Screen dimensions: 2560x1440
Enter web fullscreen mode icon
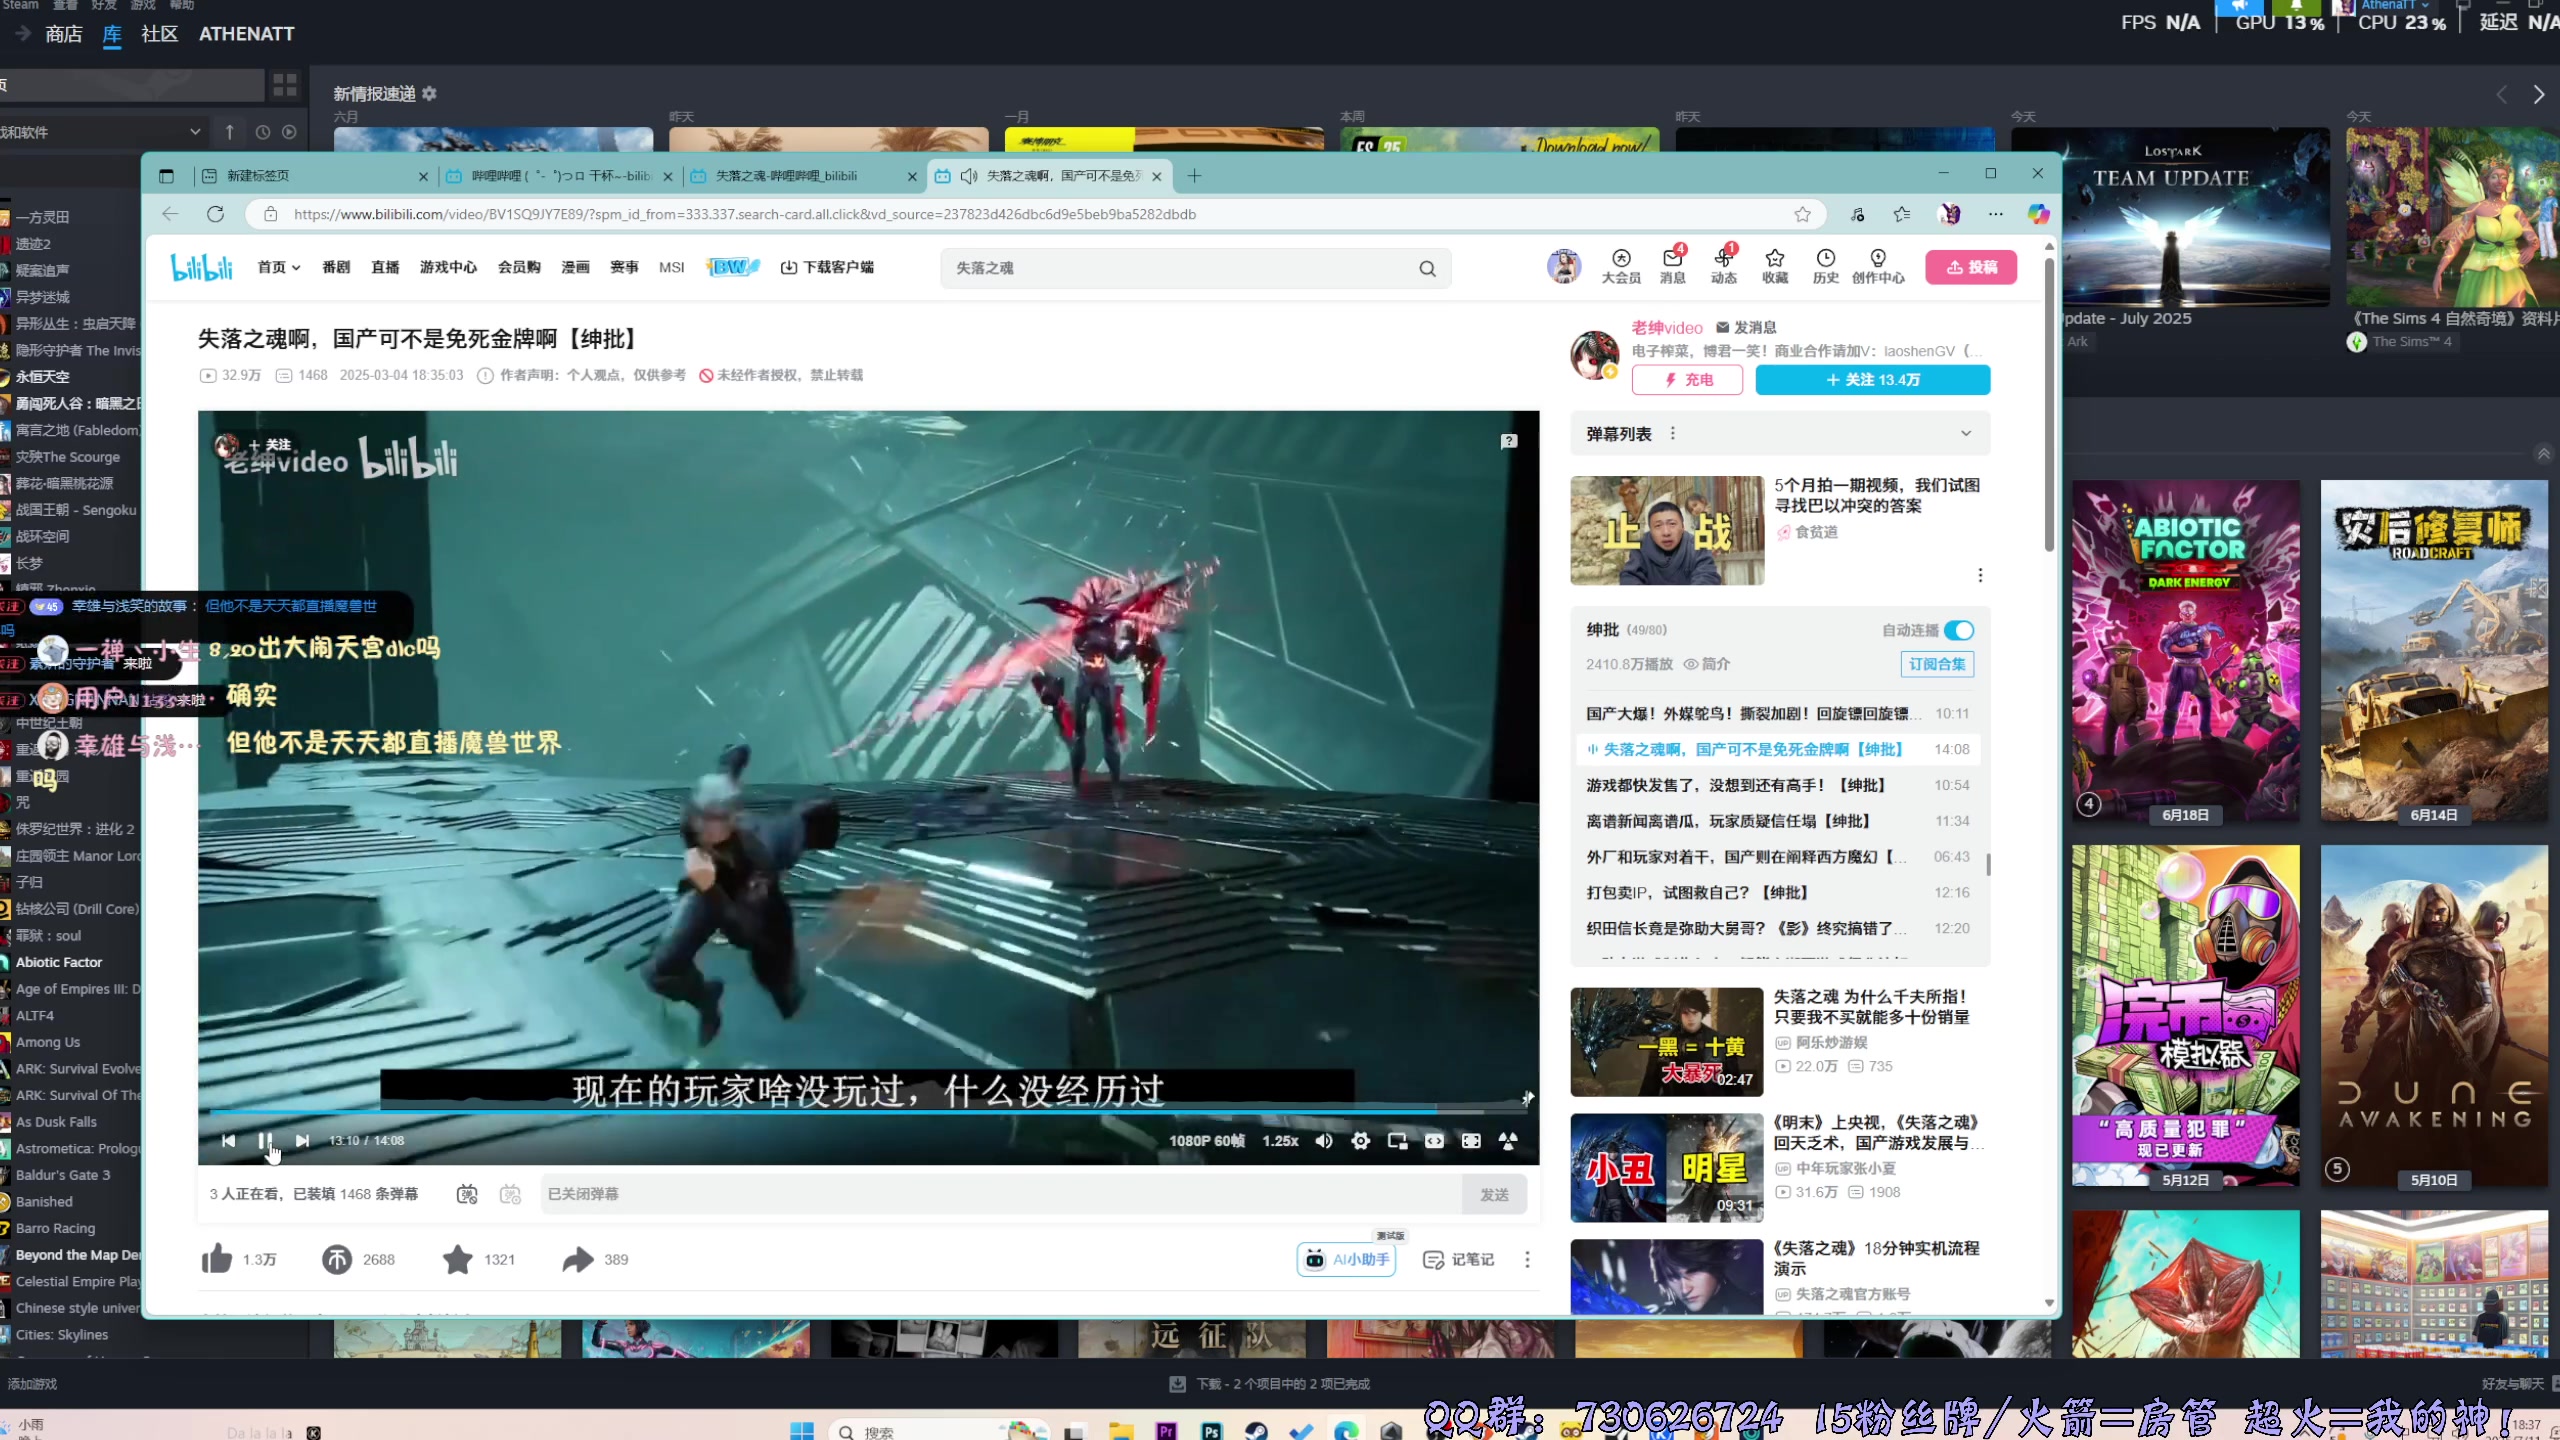pyautogui.click(x=1471, y=1141)
